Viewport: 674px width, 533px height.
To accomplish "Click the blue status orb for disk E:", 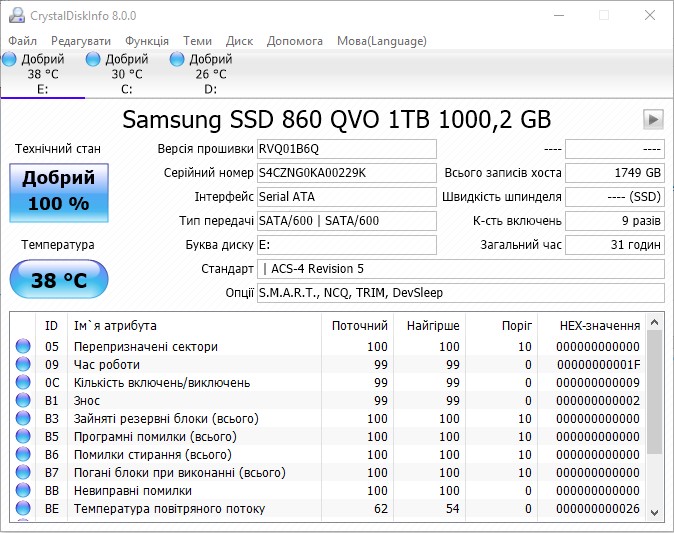I will pos(9,59).
